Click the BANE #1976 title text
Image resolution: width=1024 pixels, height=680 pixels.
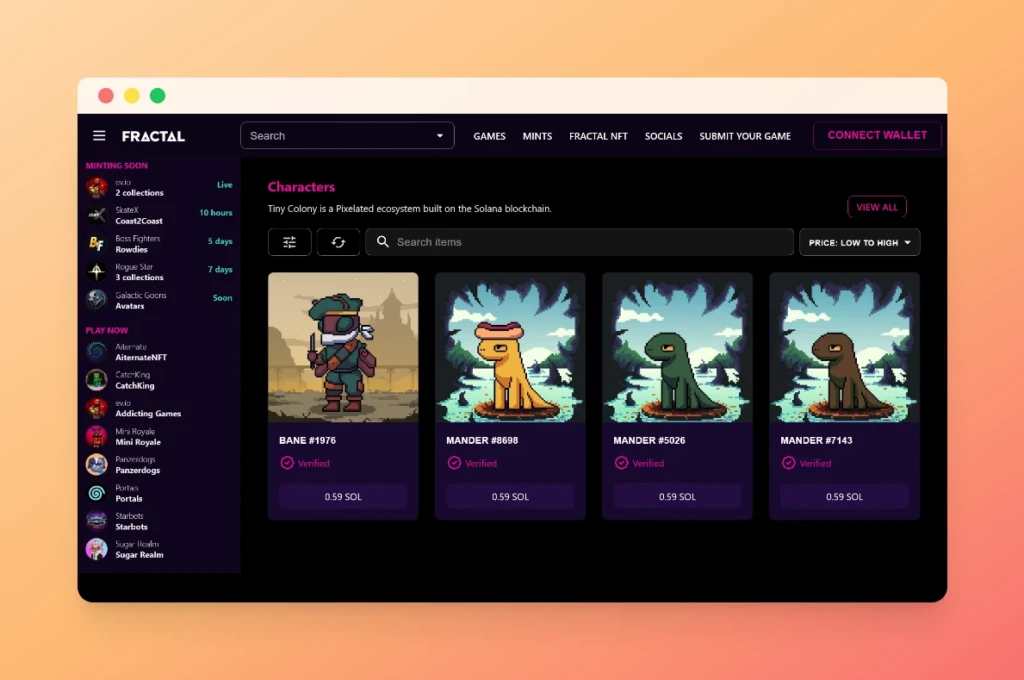(308, 441)
